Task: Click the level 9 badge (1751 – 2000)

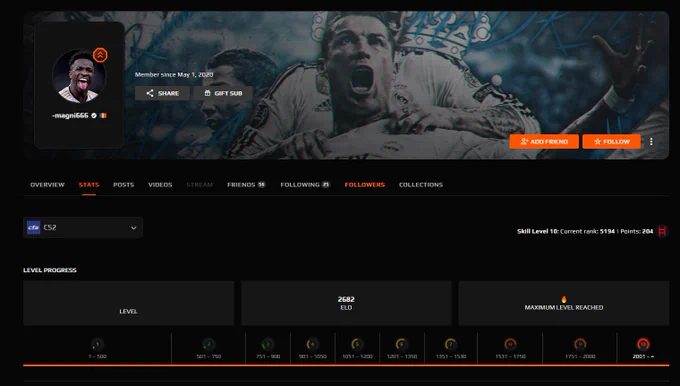Action: [580, 344]
